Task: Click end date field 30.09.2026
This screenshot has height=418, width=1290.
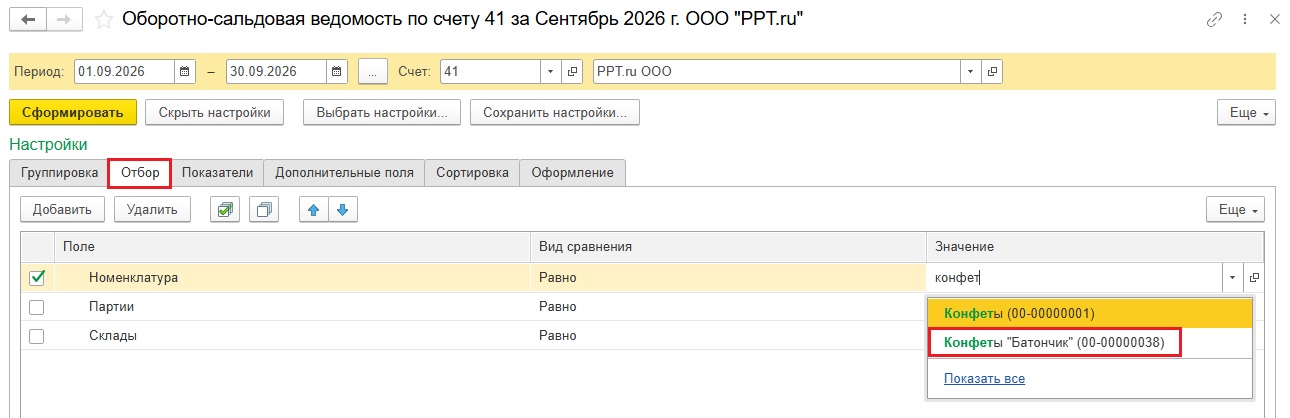Action: [276, 72]
